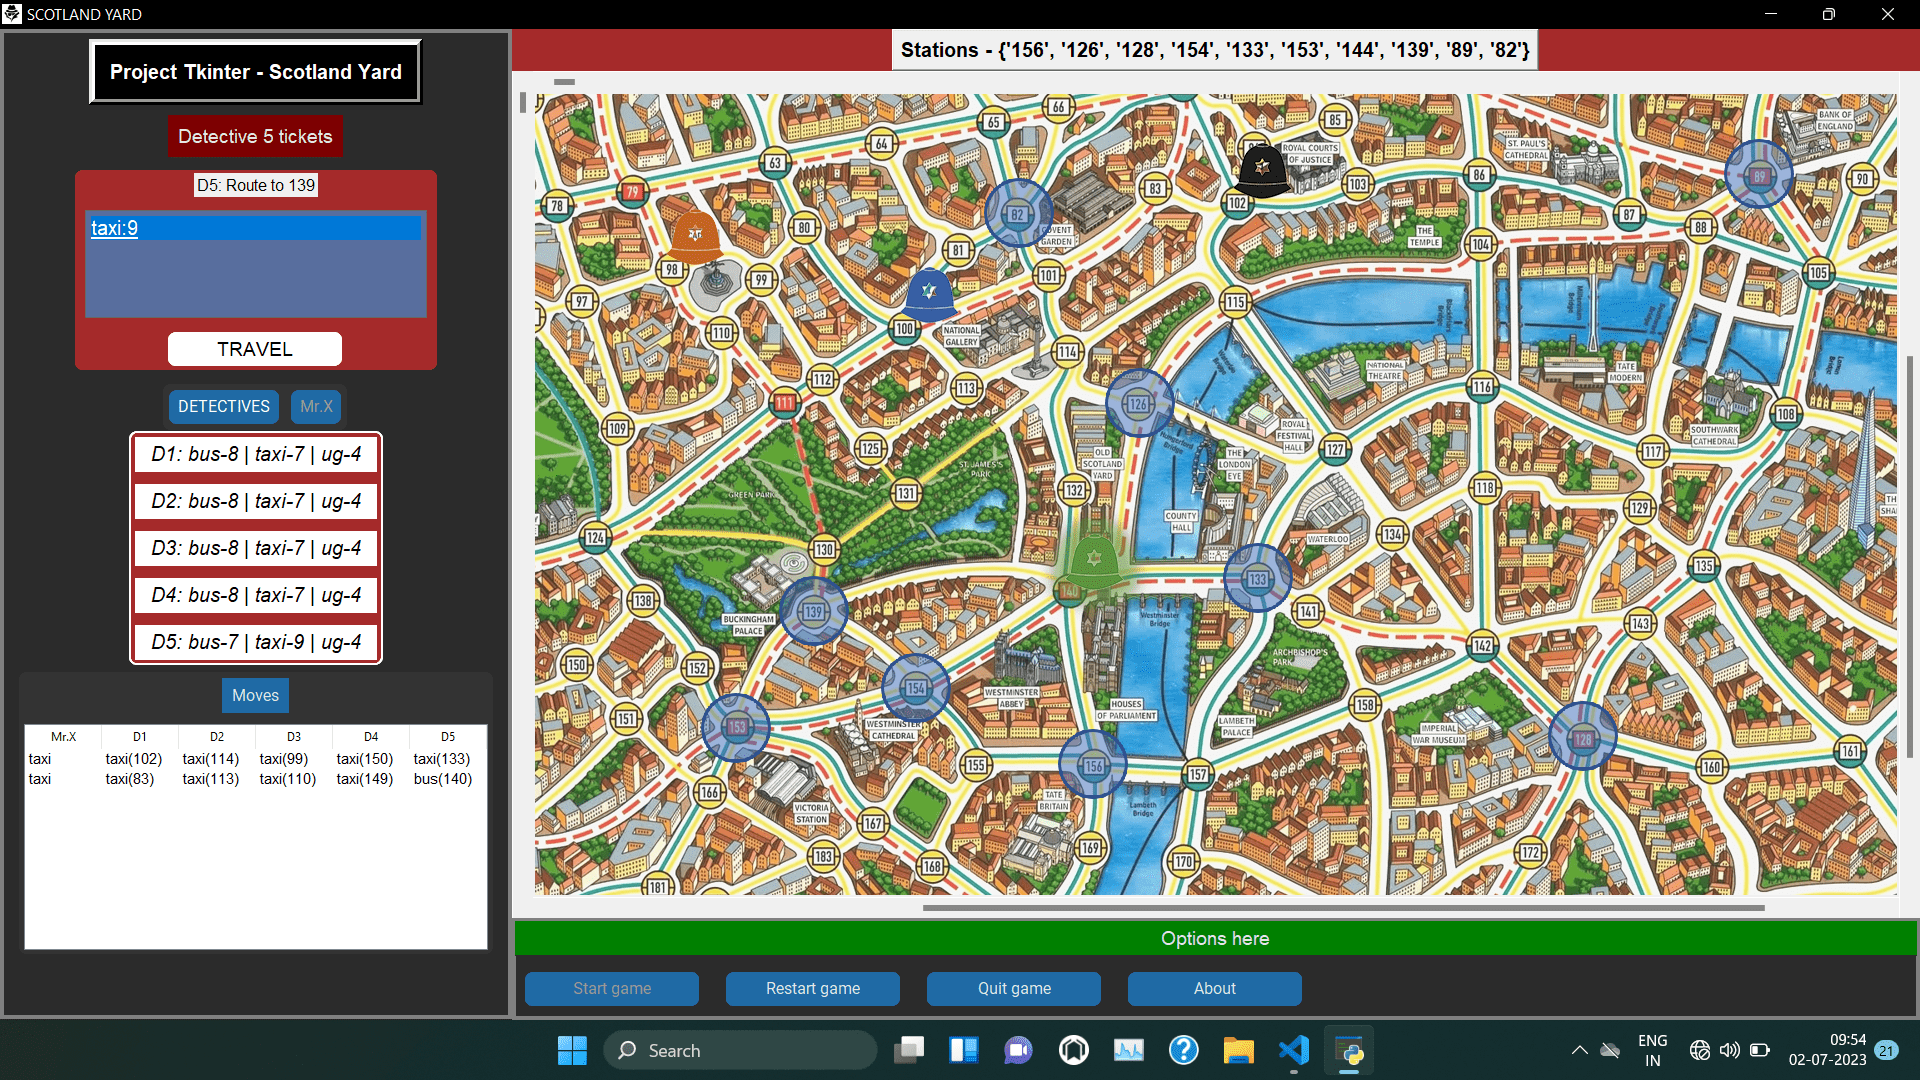Click the Start game button

612,988
